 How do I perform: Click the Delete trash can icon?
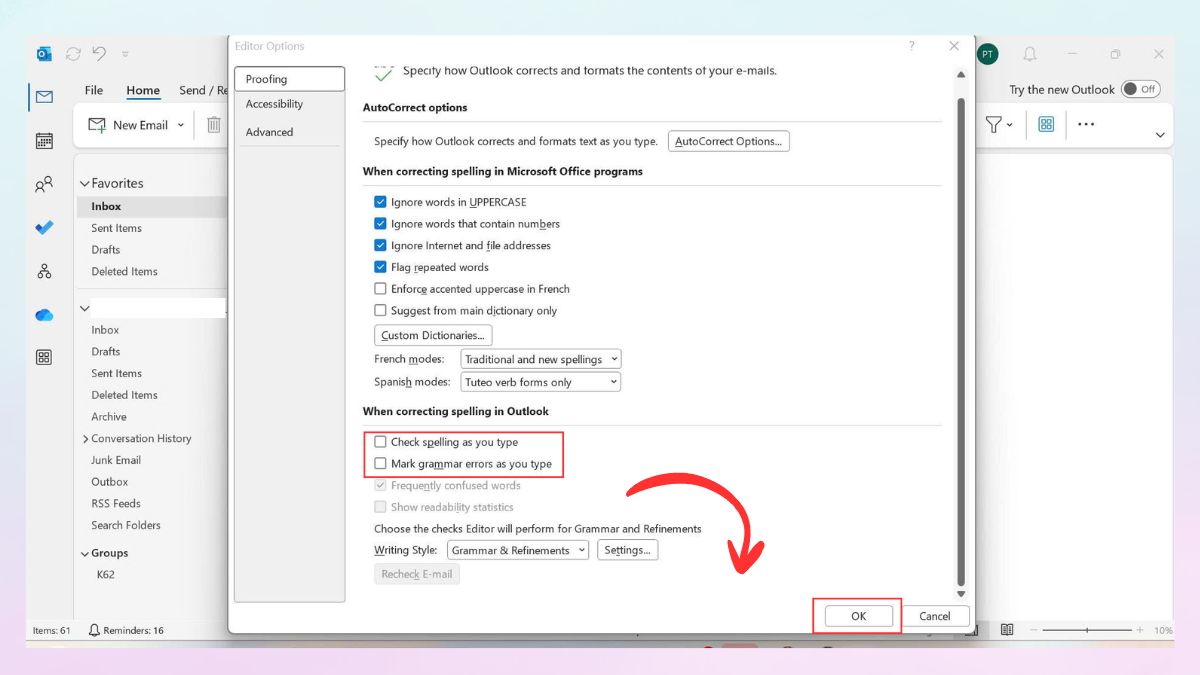pyautogui.click(x=214, y=125)
